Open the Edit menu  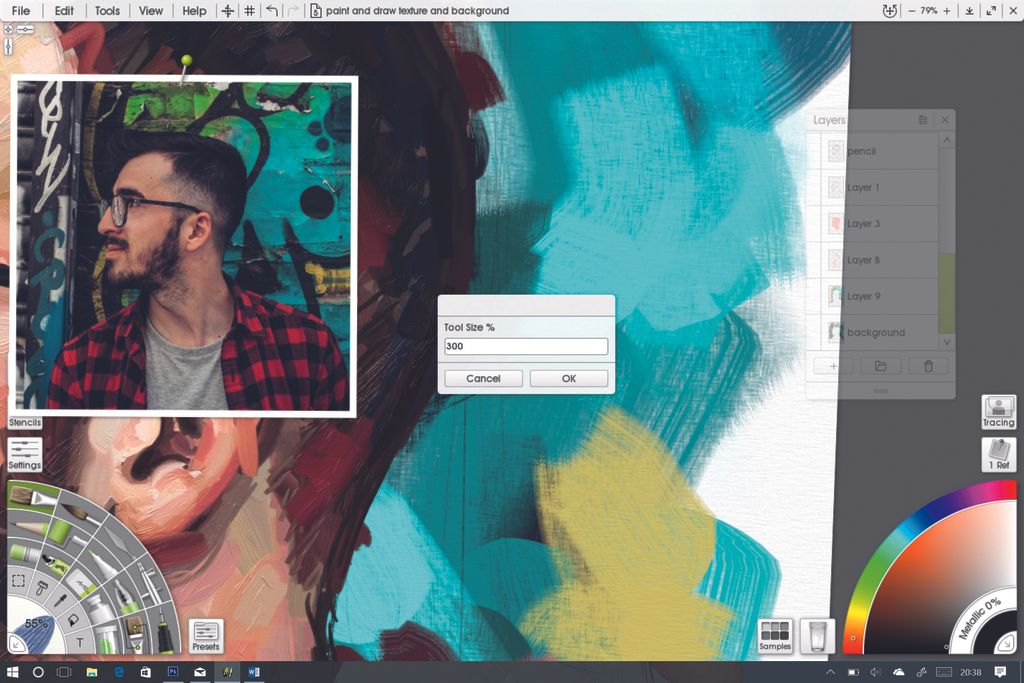pos(63,11)
